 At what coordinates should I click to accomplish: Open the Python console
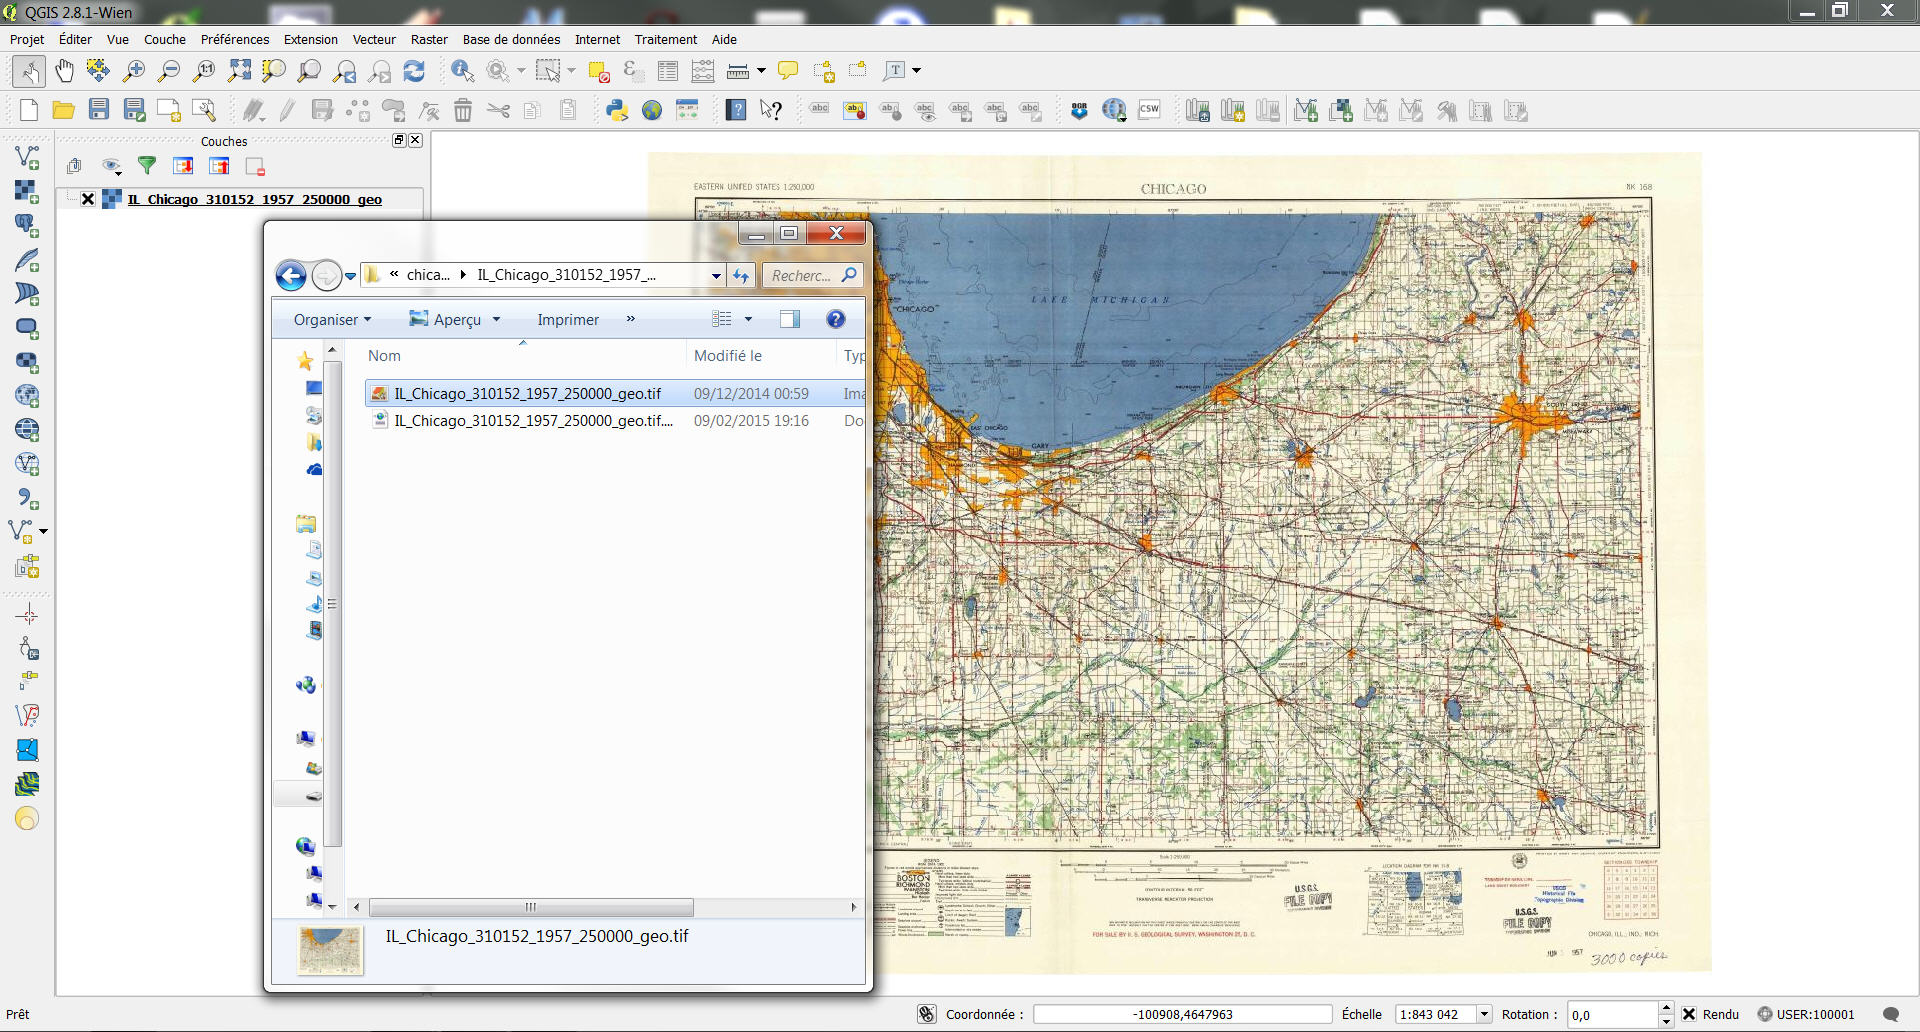[x=617, y=110]
